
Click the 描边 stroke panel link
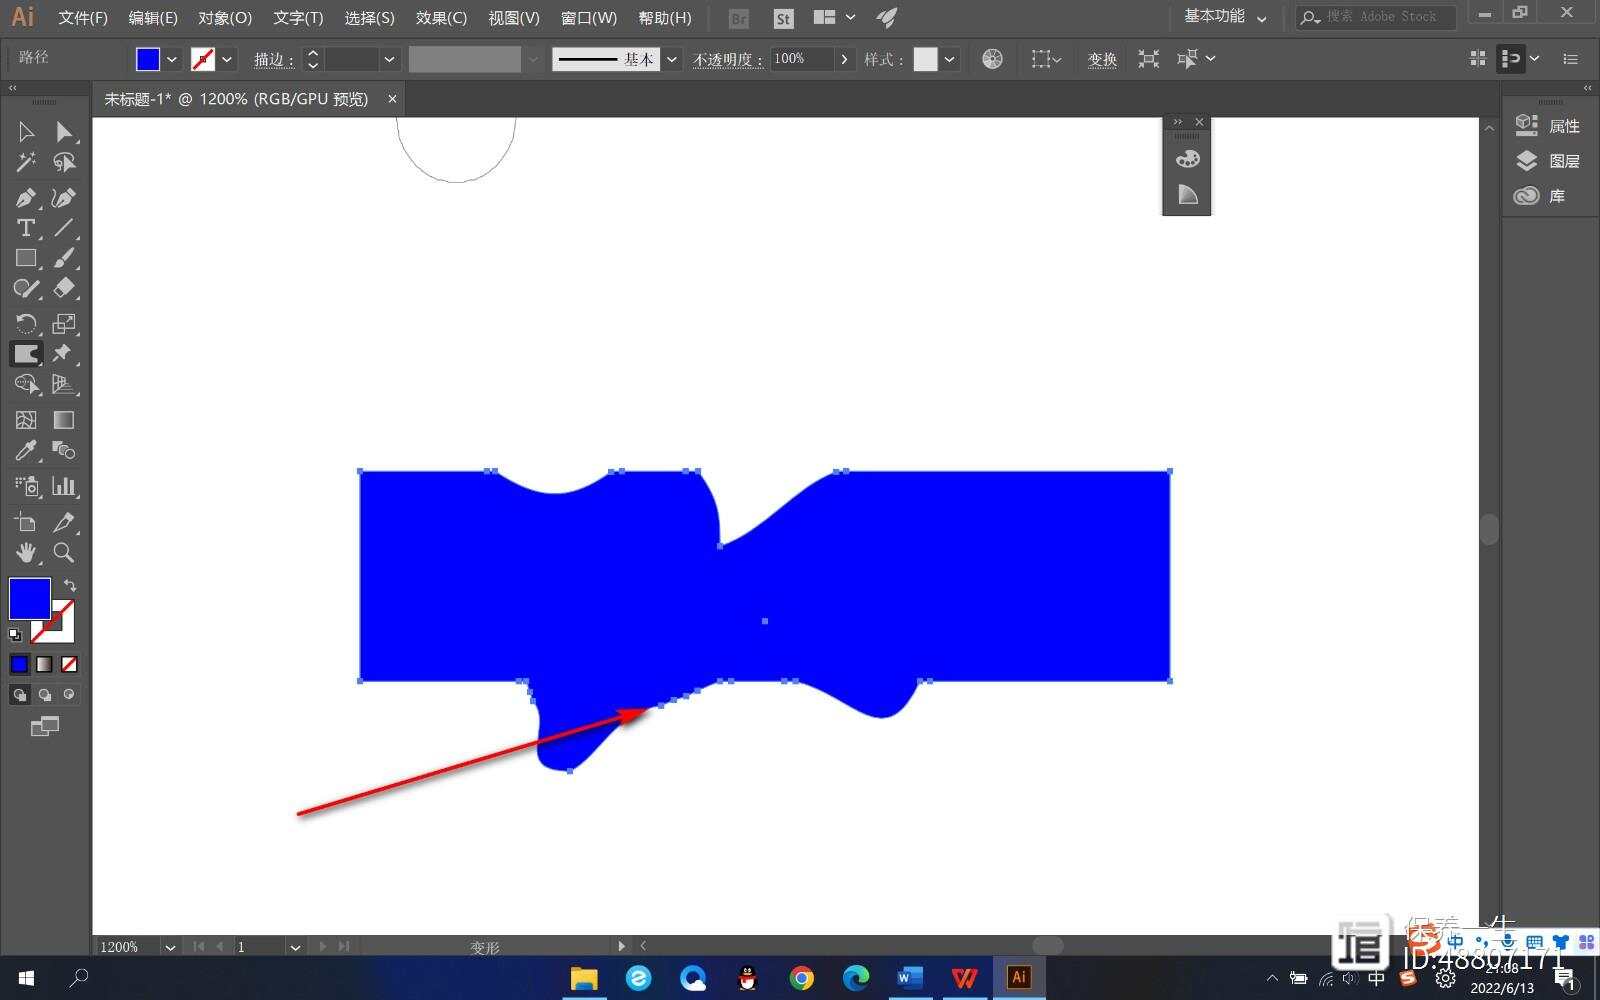[x=273, y=60]
